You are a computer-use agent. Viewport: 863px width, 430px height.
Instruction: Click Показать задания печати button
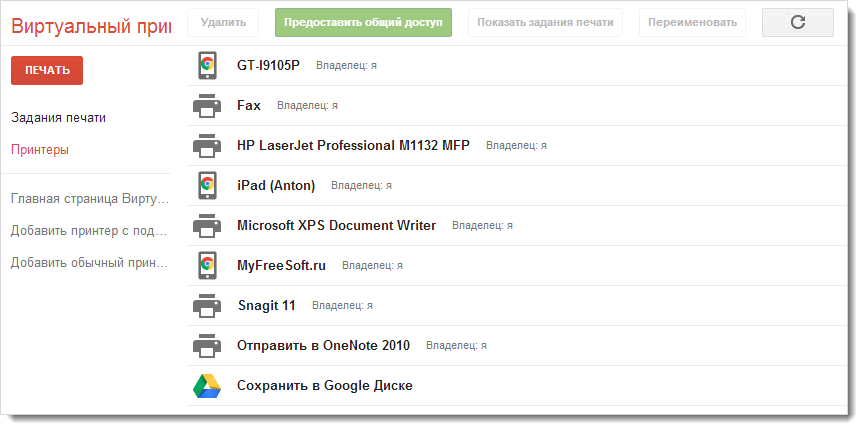point(545,23)
